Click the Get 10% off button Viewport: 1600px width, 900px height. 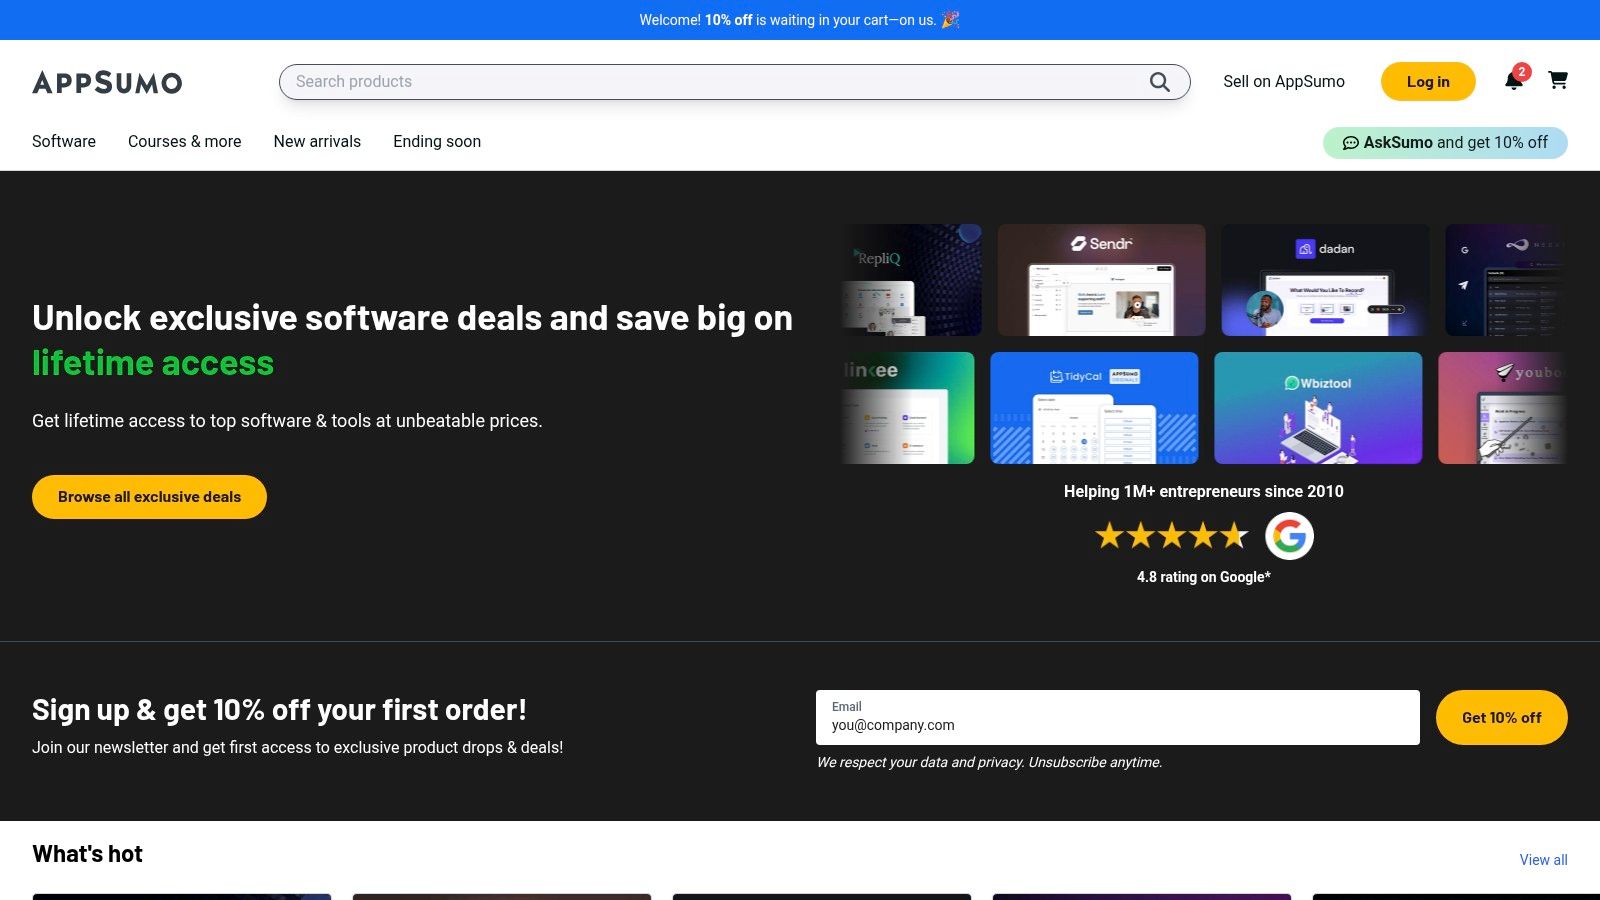(1501, 718)
